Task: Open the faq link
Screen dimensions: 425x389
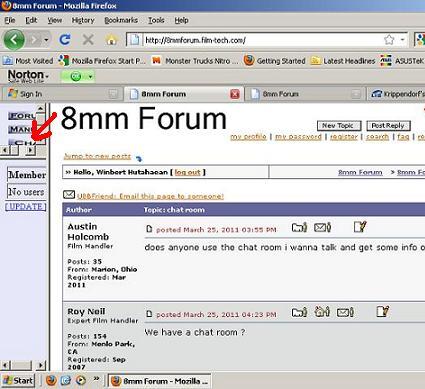Action: (x=403, y=137)
